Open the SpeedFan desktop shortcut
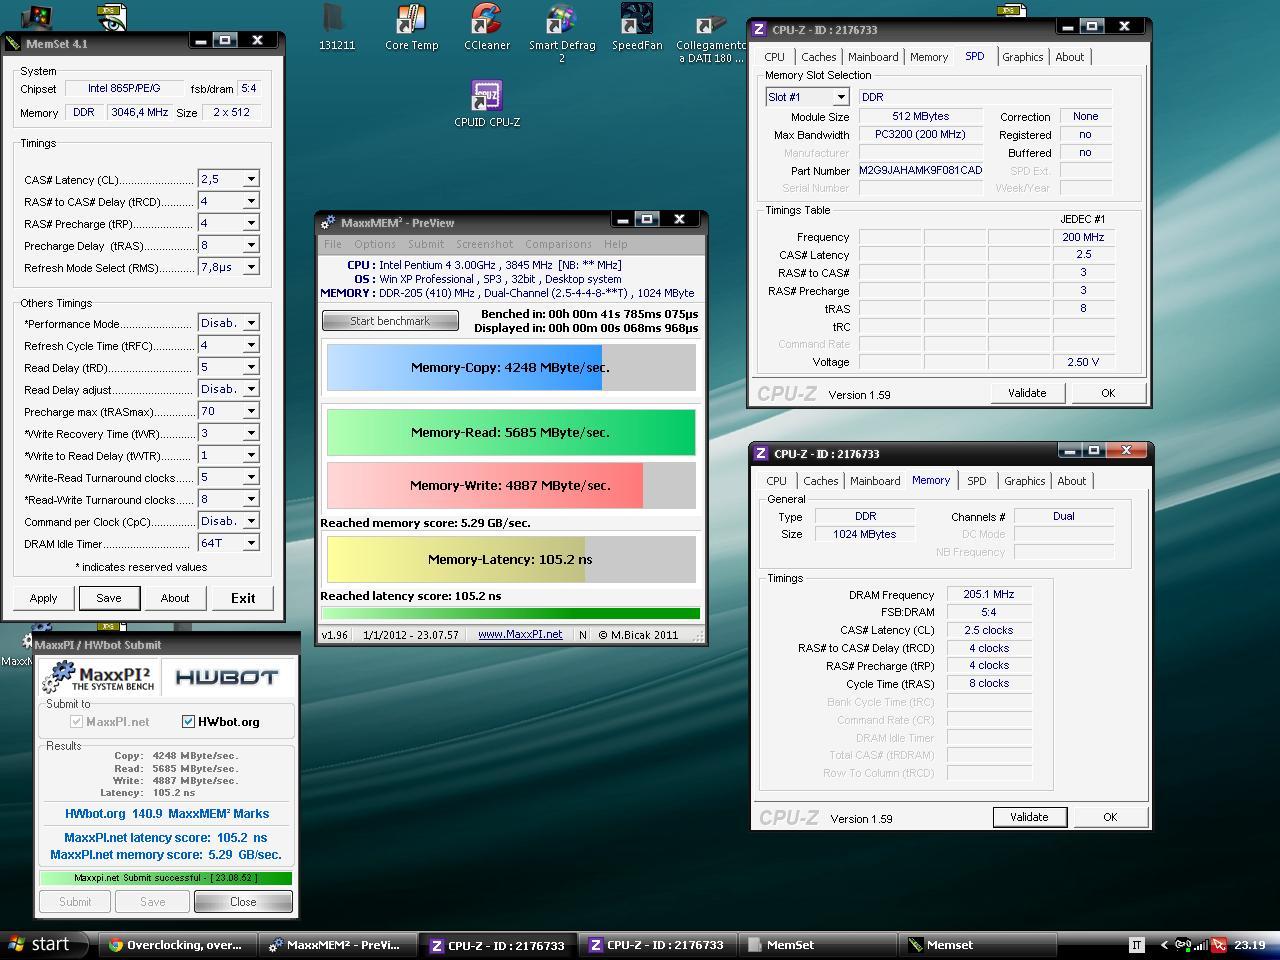This screenshot has width=1280, height=960. (x=637, y=27)
